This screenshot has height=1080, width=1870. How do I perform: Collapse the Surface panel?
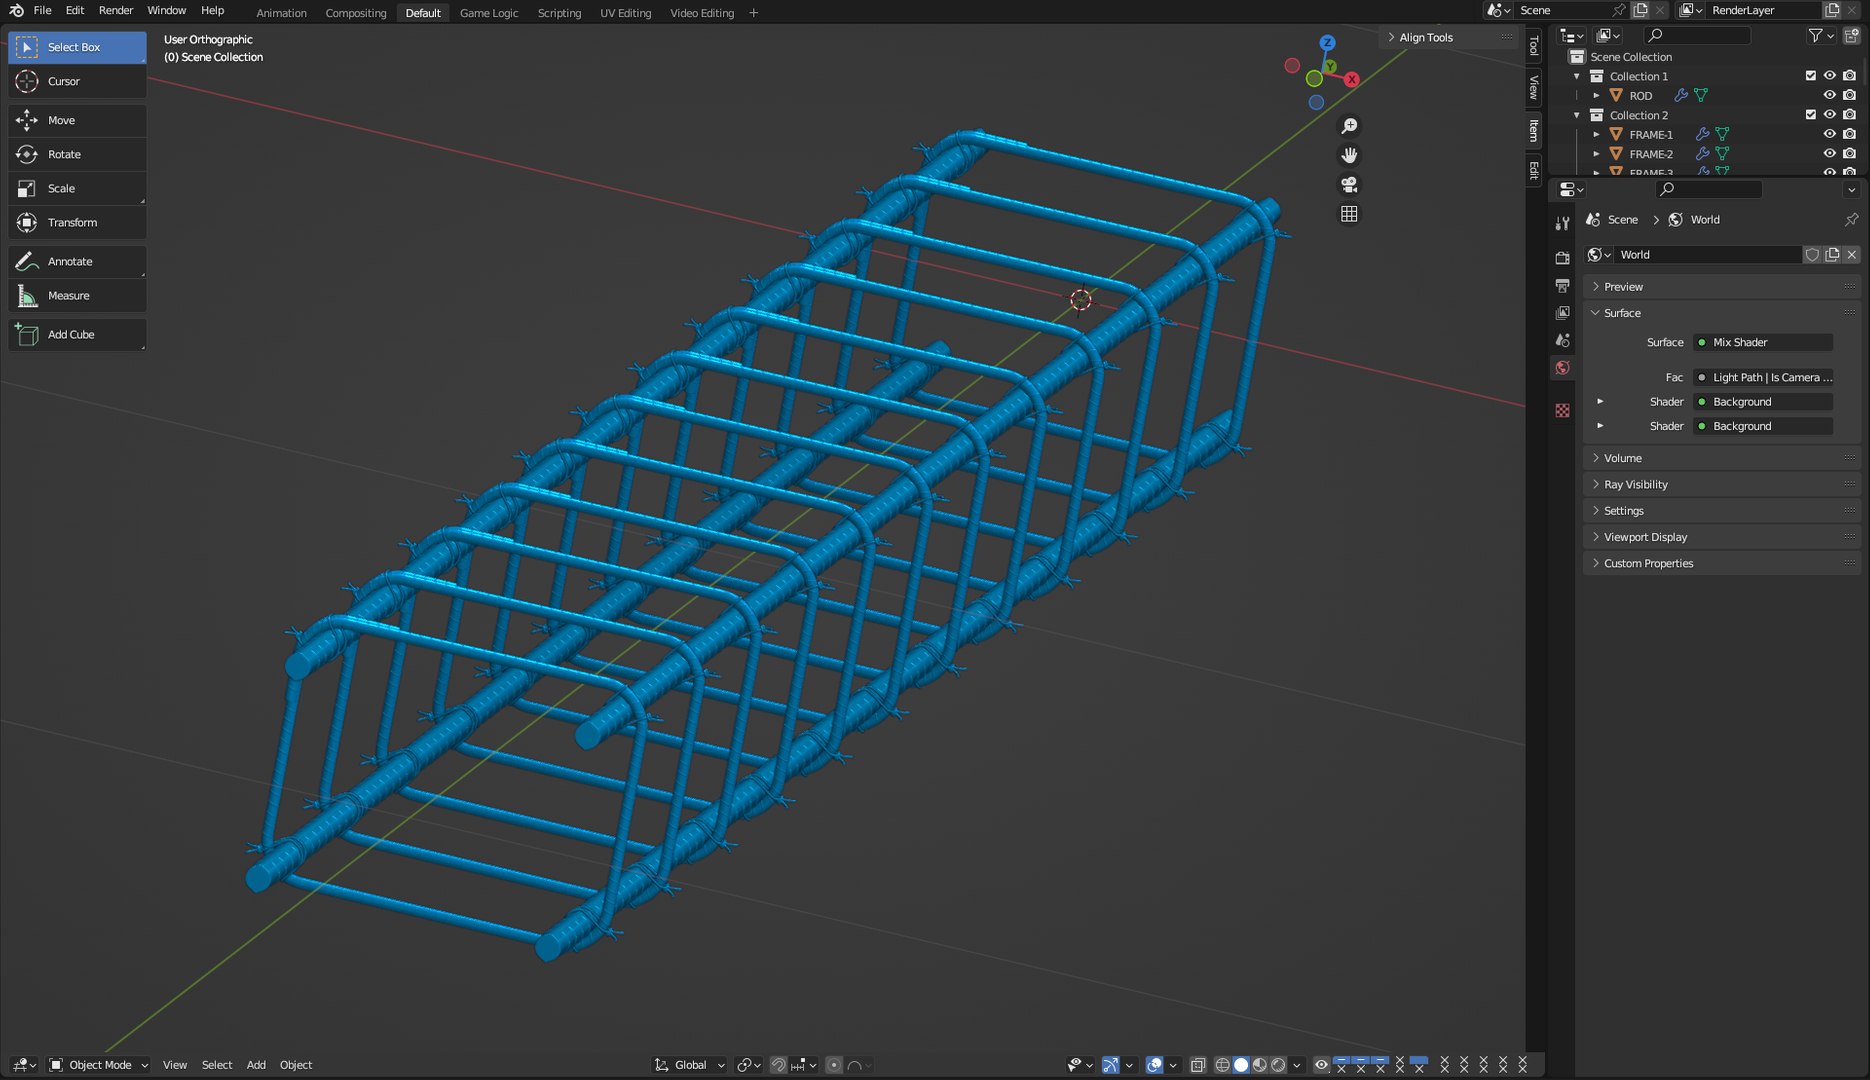pyautogui.click(x=1722, y=313)
